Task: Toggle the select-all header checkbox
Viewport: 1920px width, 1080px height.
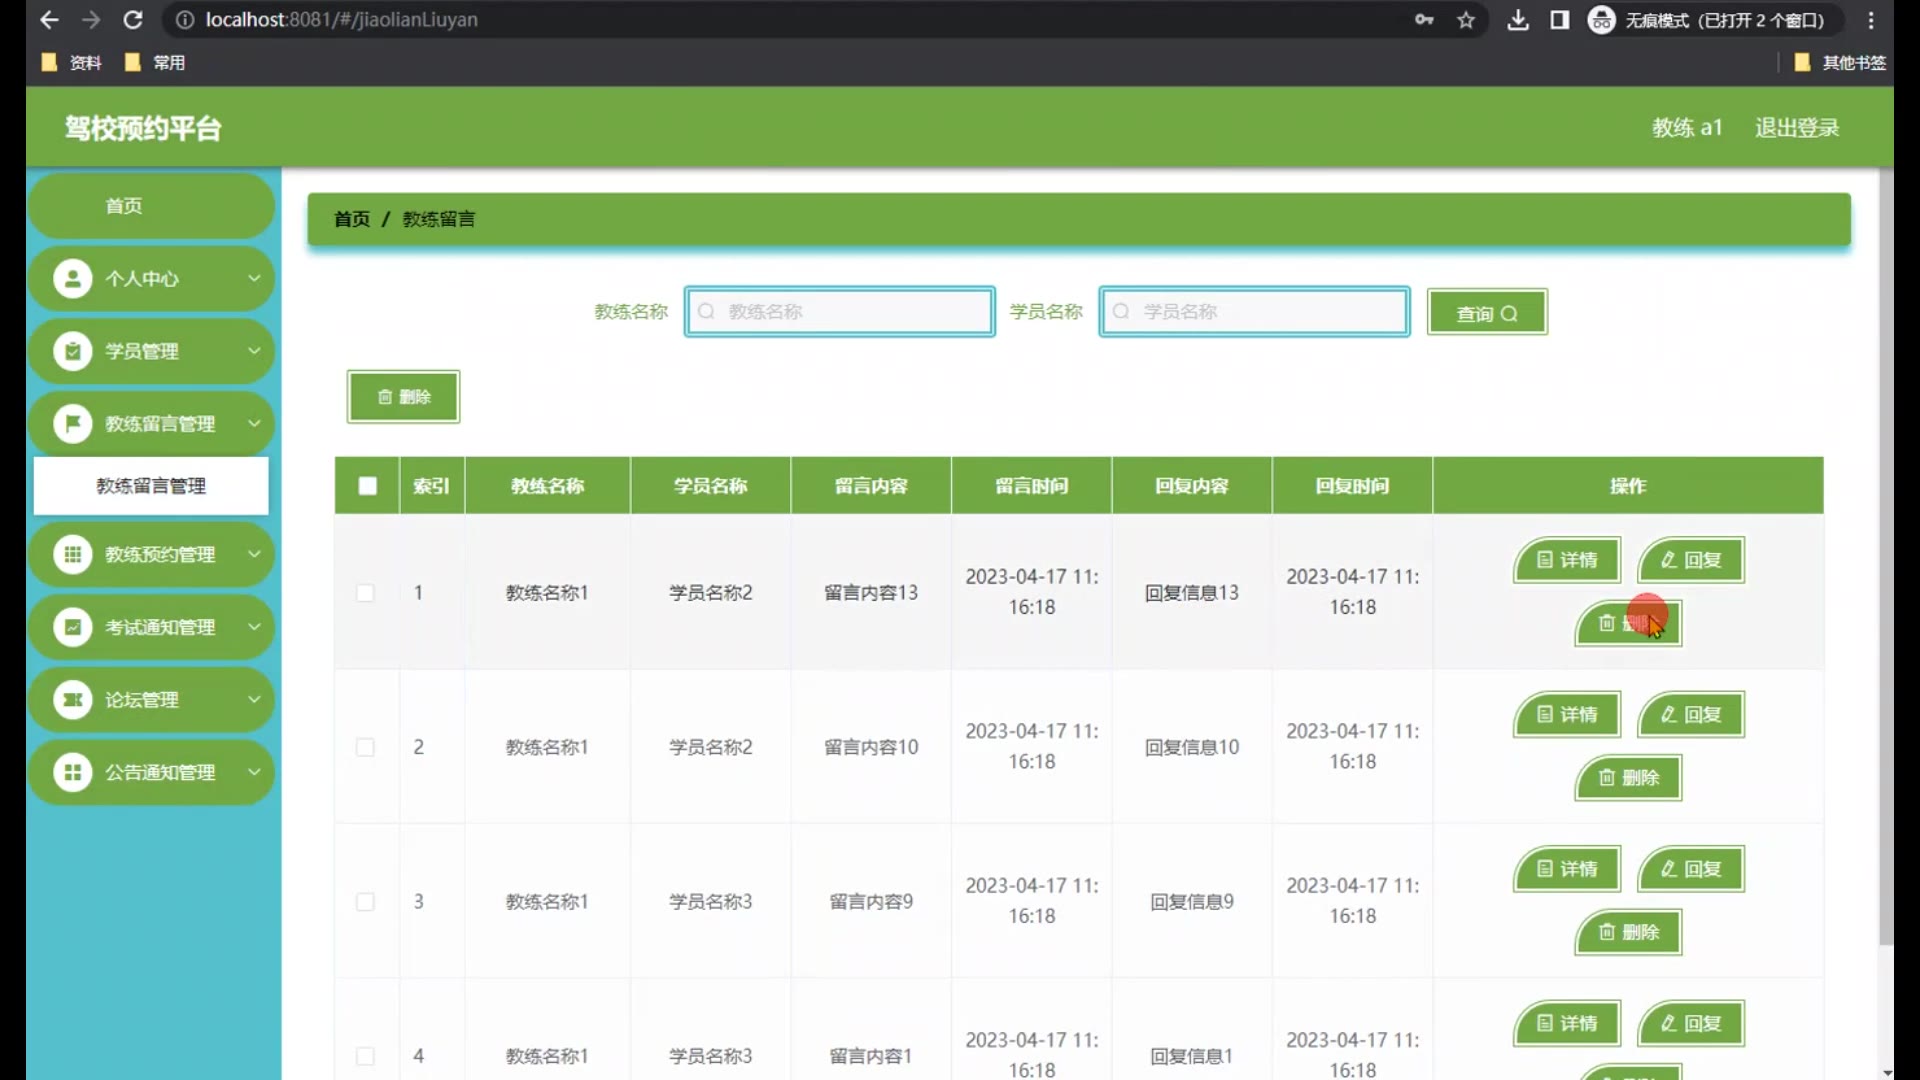Action: pyautogui.click(x=368, y=486)
